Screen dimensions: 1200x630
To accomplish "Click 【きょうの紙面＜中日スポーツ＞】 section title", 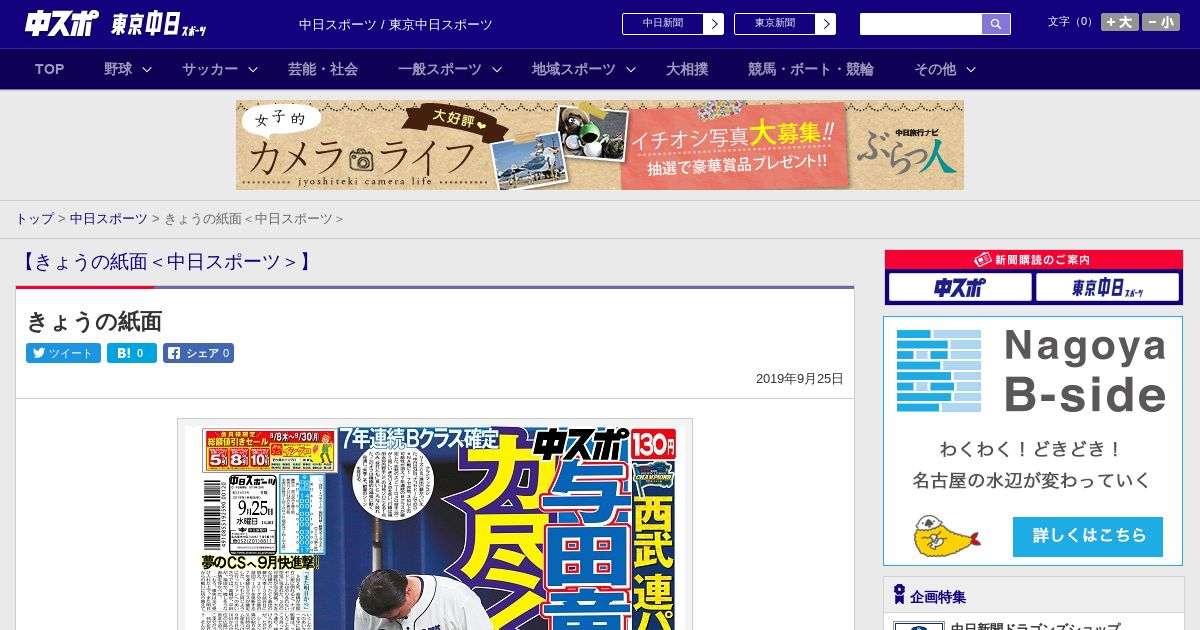I will click(166, 262).
